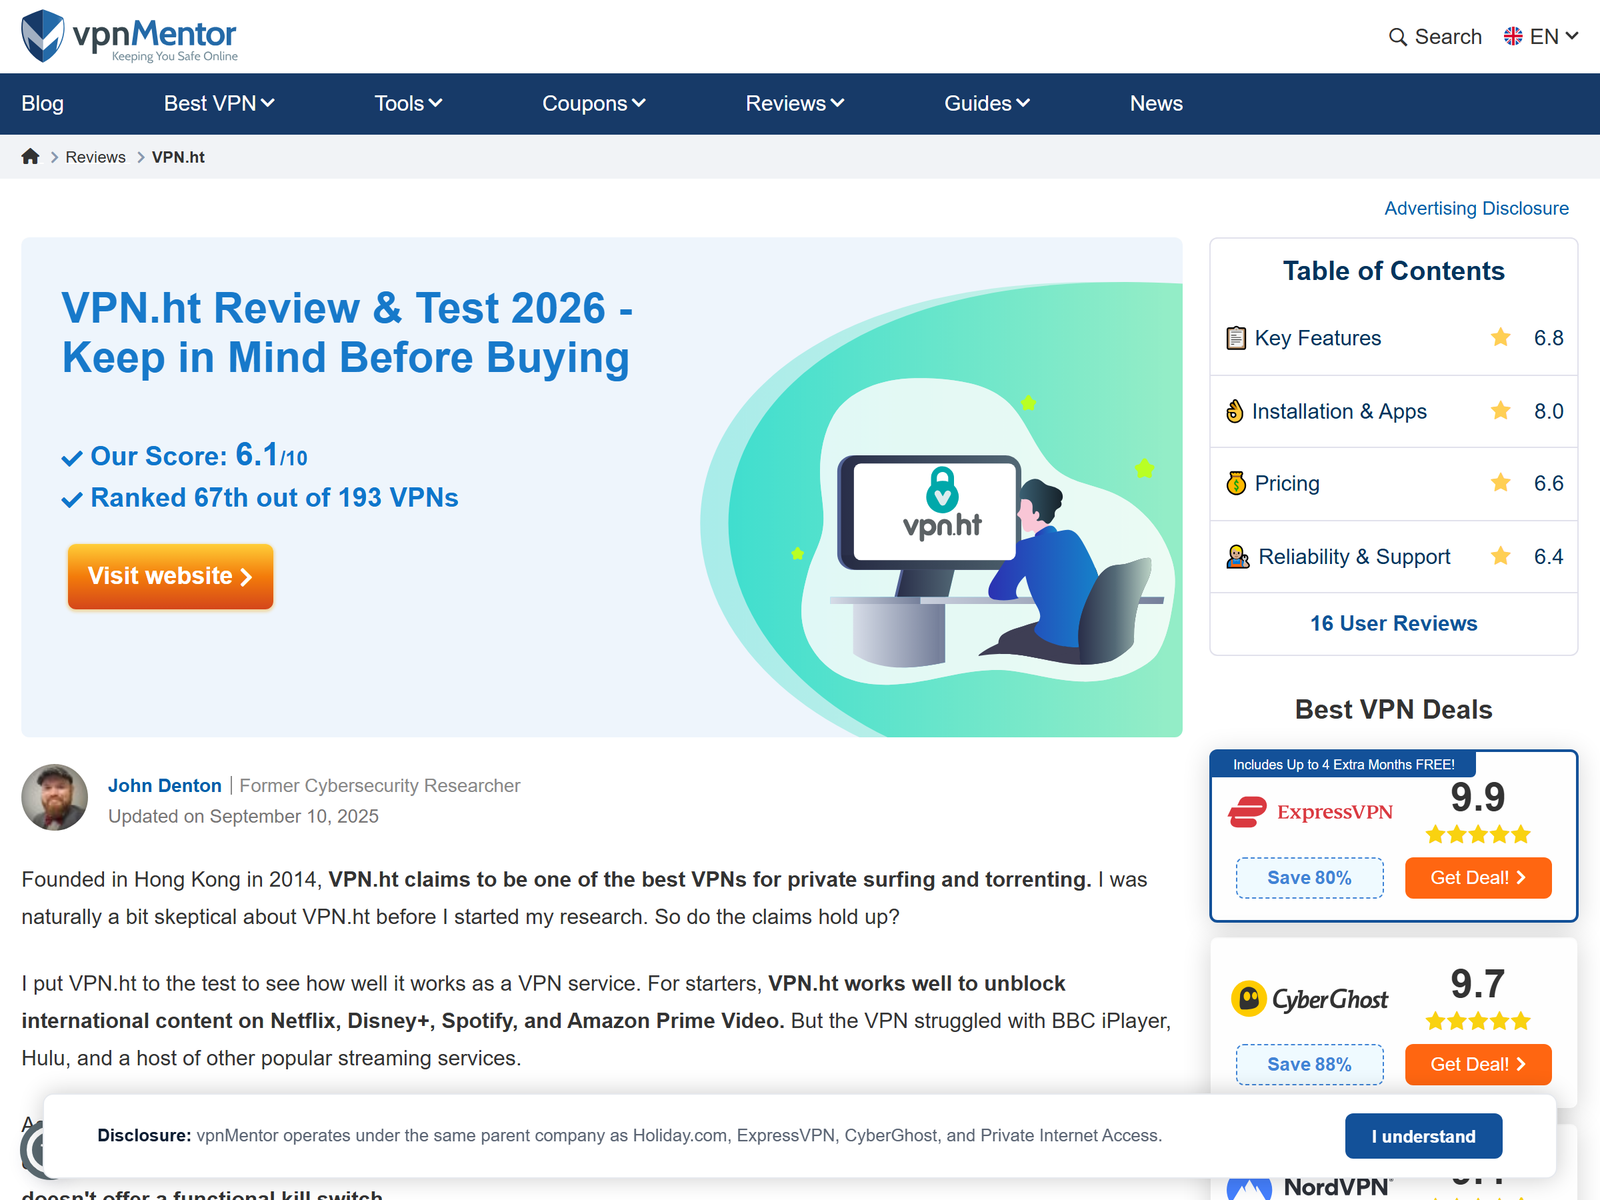This screenshot has height=1200, width=1600.
Task: Expand the Reviews navigation menu
Action: click(x=795, y=104)
